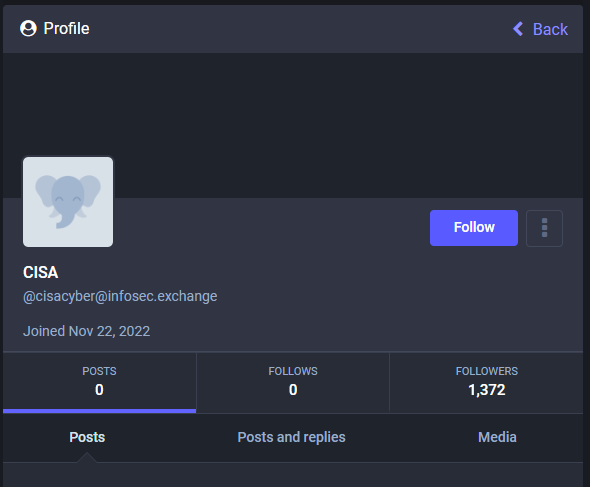This screenshot has width=590, height=487.
Task: Click the number 0 under Follows
Action: pyautogui.click(x=293, y=390)
